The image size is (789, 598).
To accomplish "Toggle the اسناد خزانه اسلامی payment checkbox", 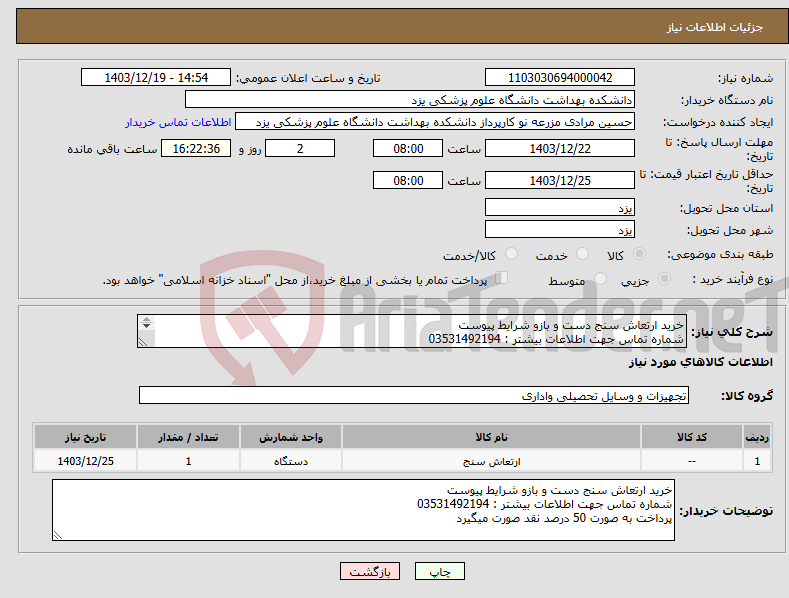I will click(501, 277).
